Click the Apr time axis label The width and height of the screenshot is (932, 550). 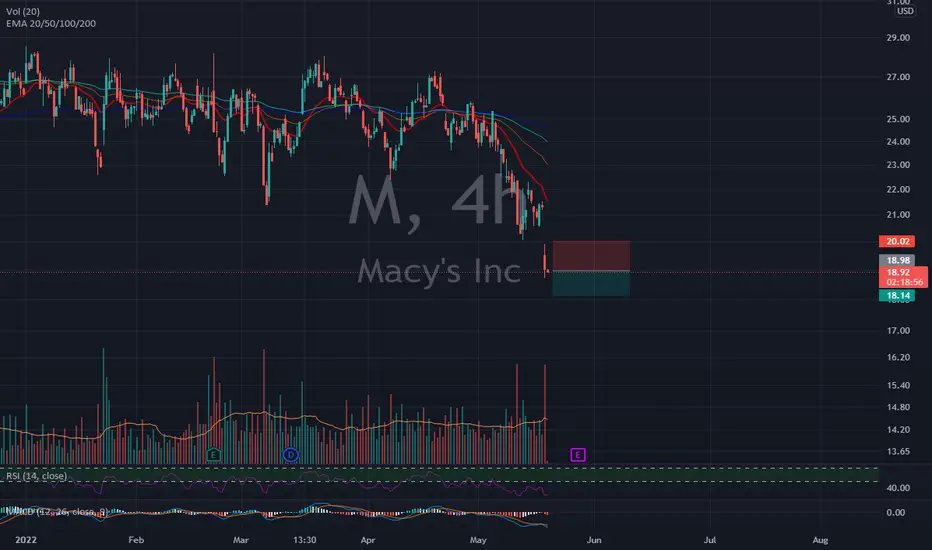click(x=368, y=540)
